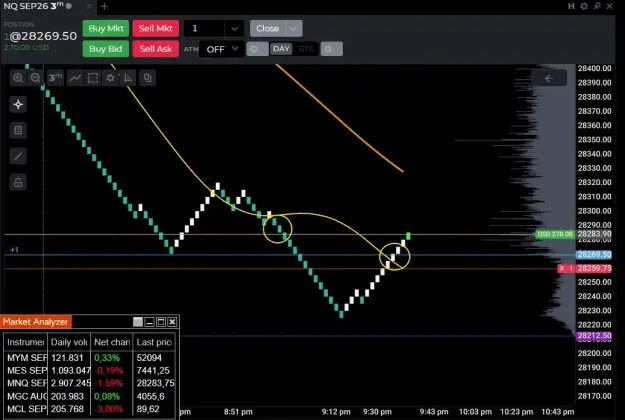
Task: Click MNQ last price 28283,75
Action: (155, 383)
